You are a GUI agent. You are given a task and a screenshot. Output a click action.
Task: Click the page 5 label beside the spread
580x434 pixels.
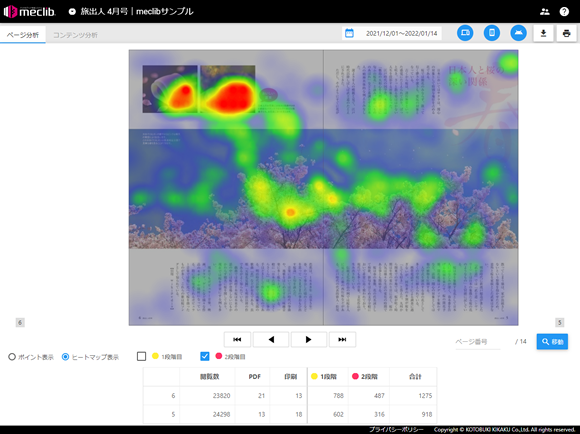click(x=560, y=322)
